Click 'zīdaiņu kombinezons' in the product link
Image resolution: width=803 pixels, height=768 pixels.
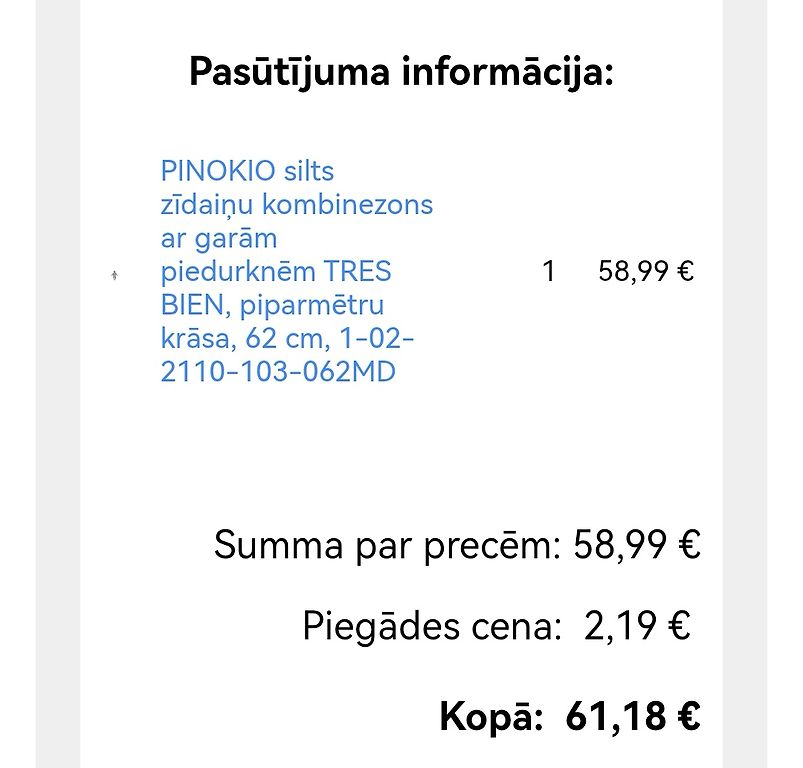pyautogui.click(x=296, y=205)
